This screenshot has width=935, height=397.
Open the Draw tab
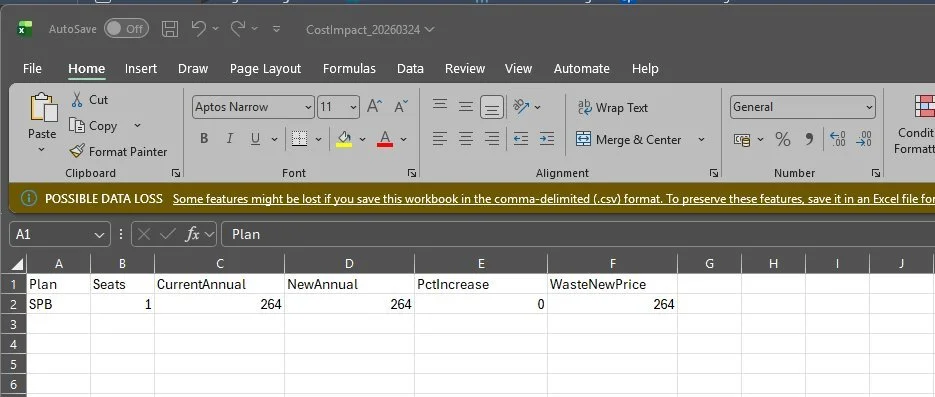193,69
